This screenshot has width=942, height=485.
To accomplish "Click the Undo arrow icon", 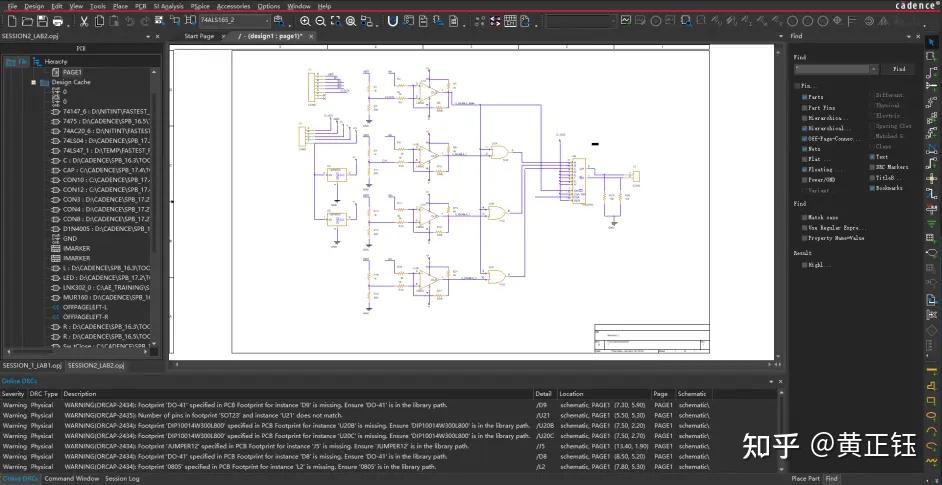I will tap(130, 21).
